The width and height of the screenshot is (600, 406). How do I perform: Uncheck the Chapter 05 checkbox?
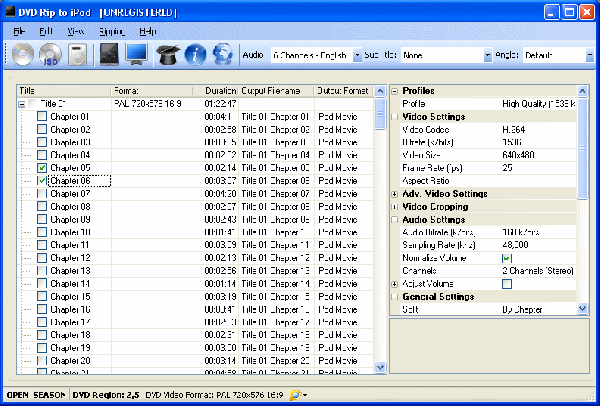42,168
